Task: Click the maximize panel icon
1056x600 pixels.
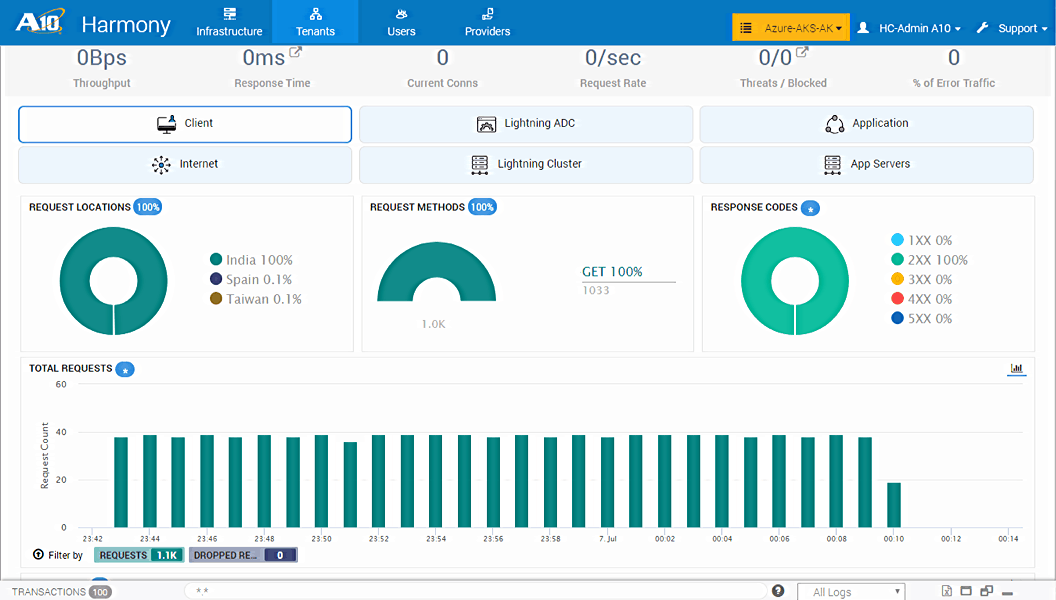Action: tap(966, 591)
